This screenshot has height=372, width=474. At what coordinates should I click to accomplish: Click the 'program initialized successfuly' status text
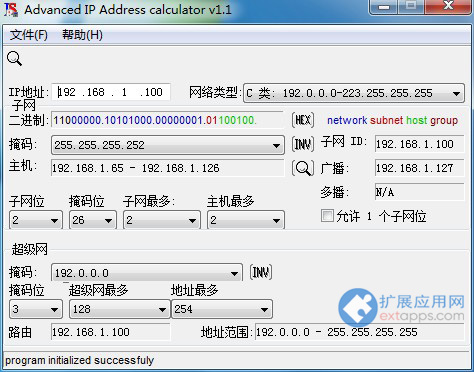(x=79, y=360)
